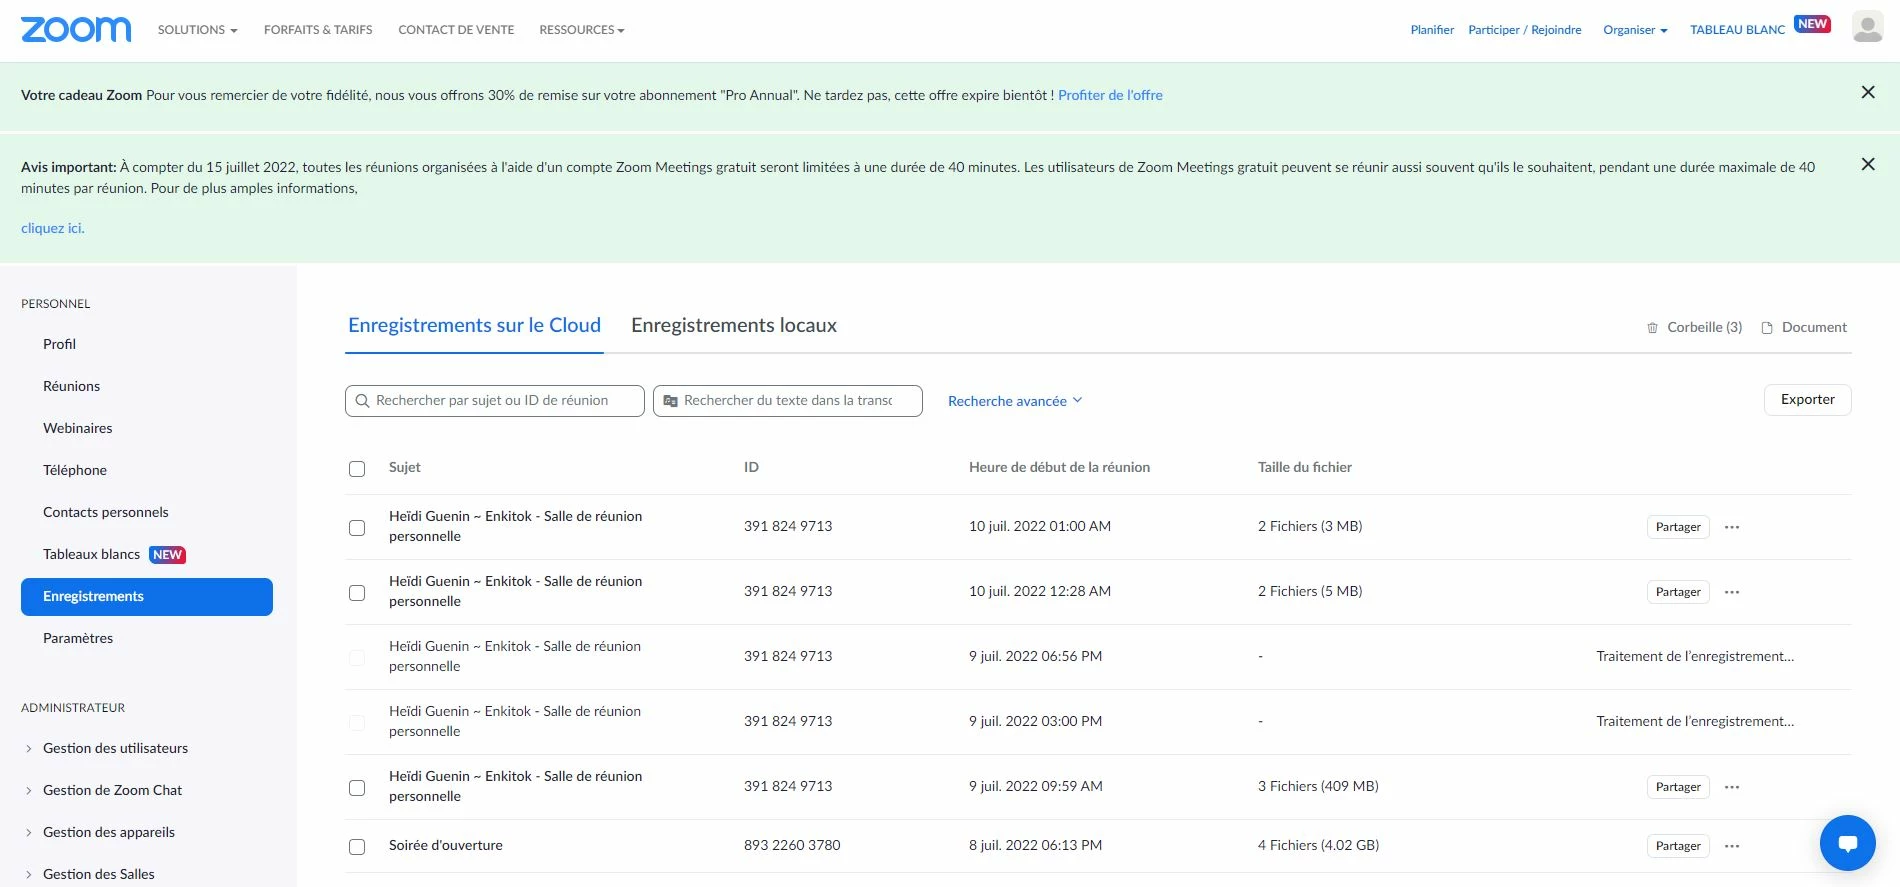1900x887 pixels.
Task: Open the 9 juil. 09:59 AM recording title
Action: point(516,786)
